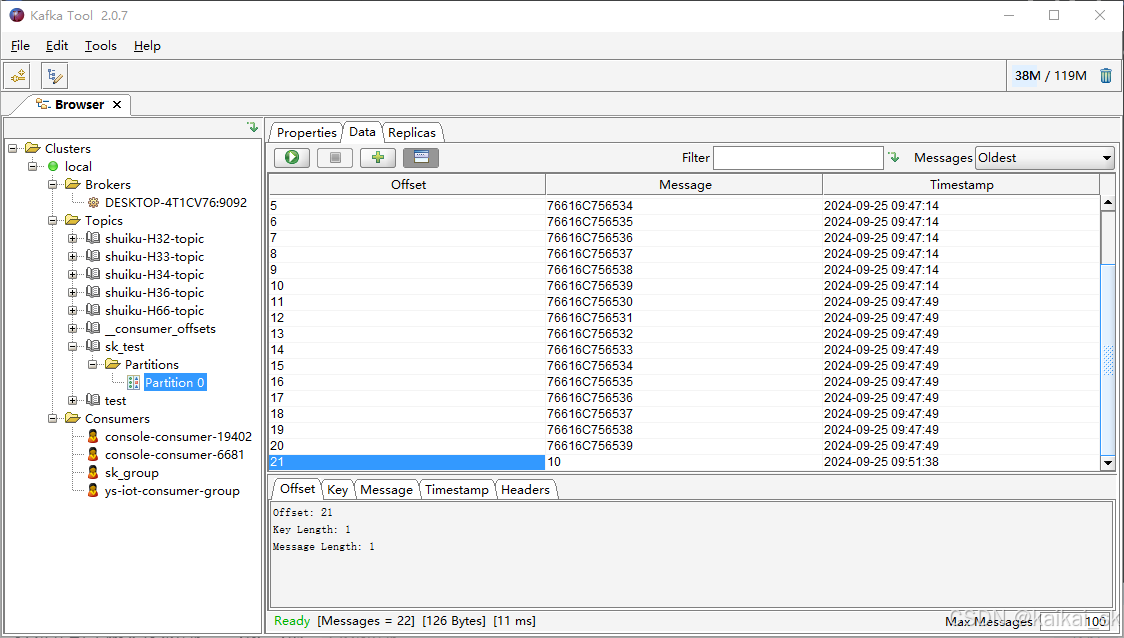This screenshot has height=638, width=1124.
Task: Open the Help menu
Action: [147, 46]
